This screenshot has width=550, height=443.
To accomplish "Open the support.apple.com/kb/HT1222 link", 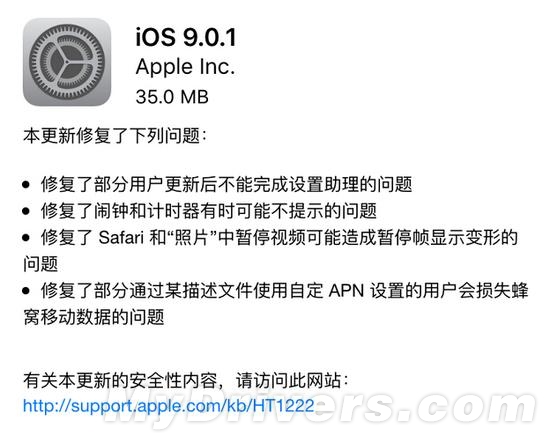I will coord(168,406).
